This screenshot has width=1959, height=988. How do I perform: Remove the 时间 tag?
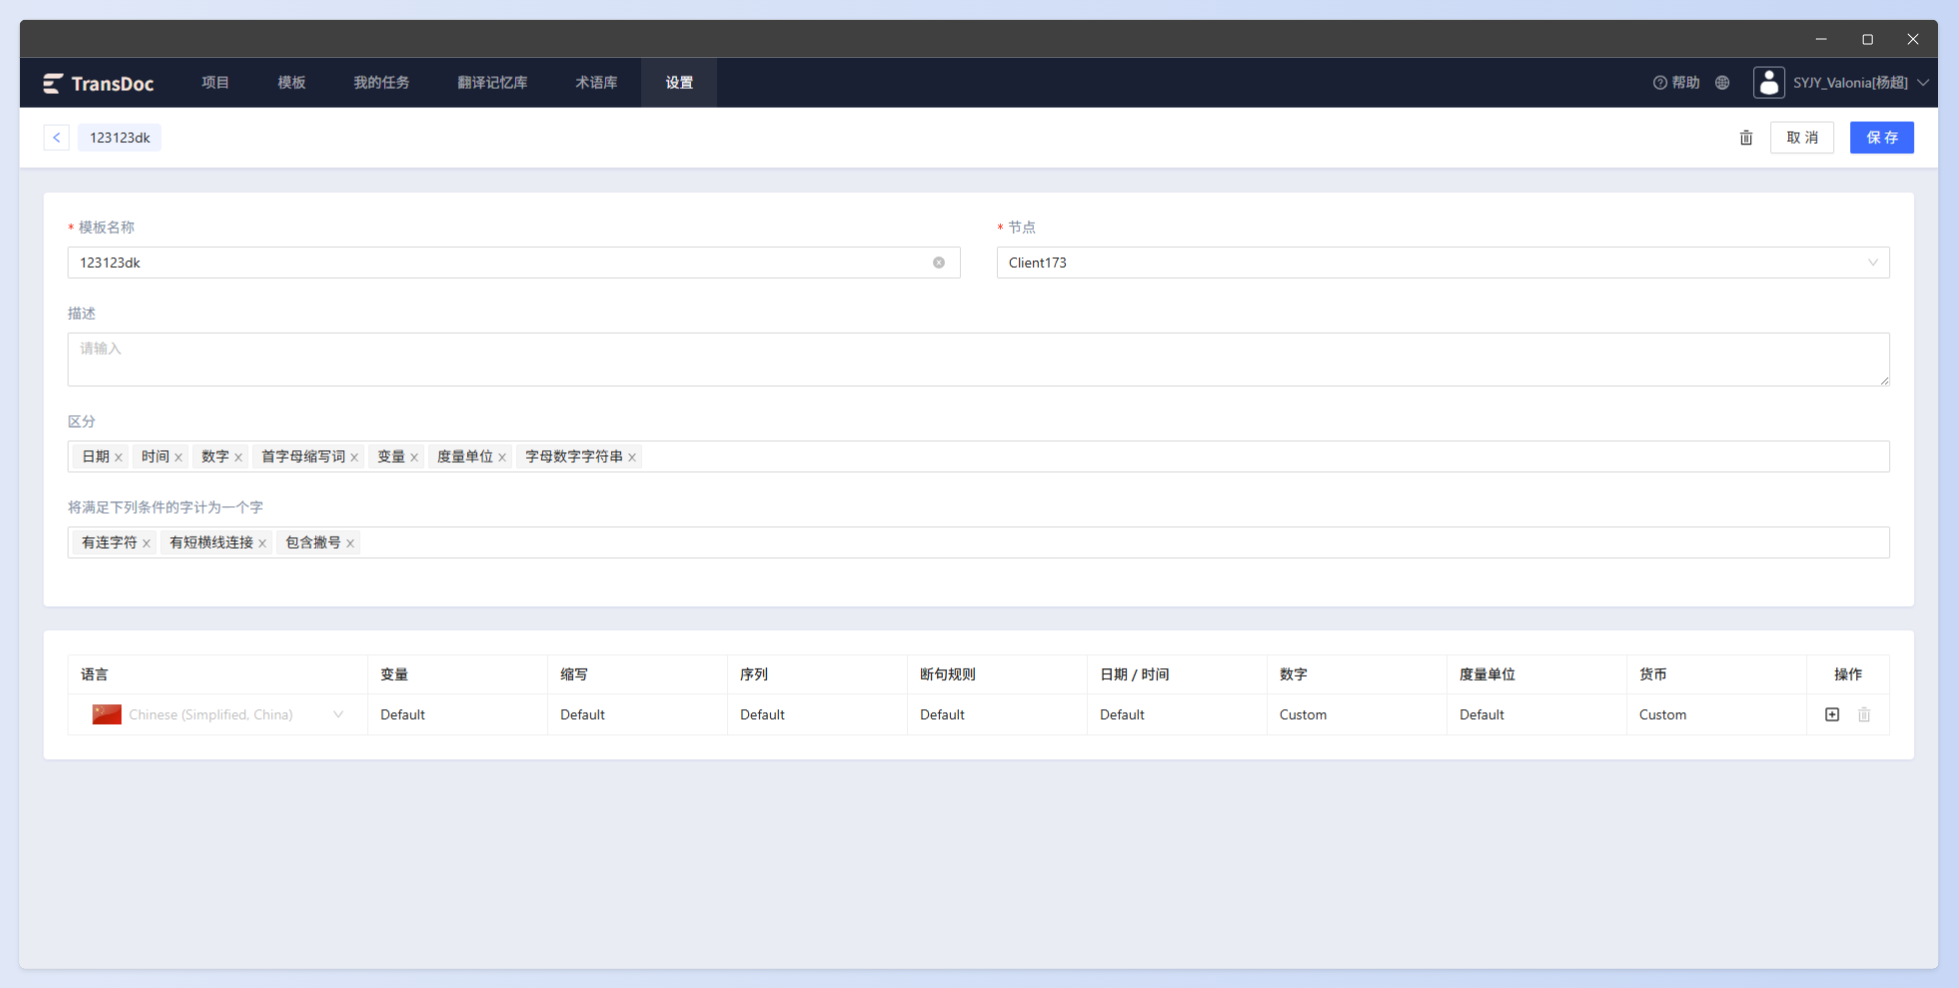(x=178, y=457)
